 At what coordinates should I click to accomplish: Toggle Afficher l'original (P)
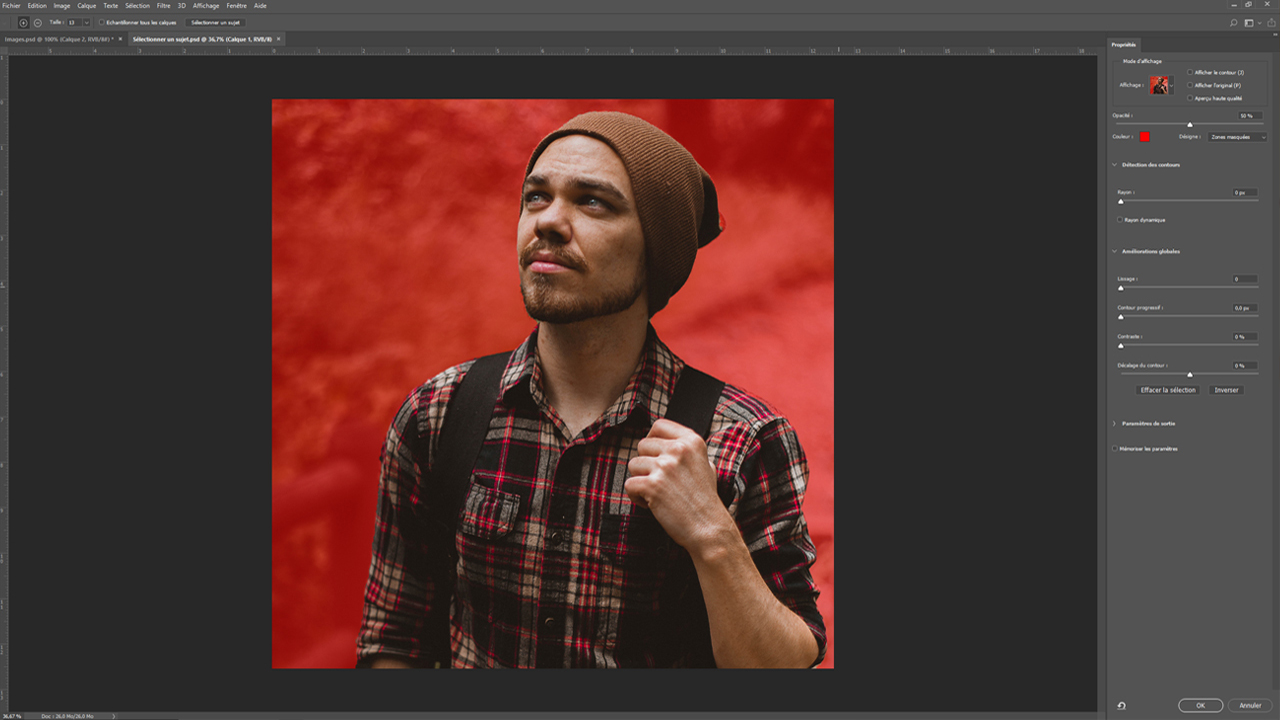pyautogui.click(x=1190, y=85)
